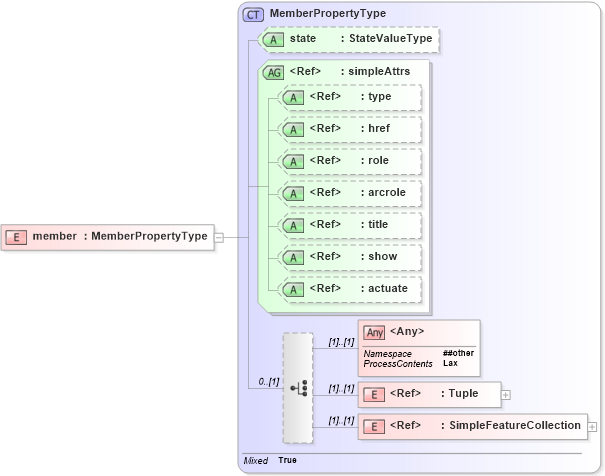Select the actuate attribute label

tap(388, 288)
